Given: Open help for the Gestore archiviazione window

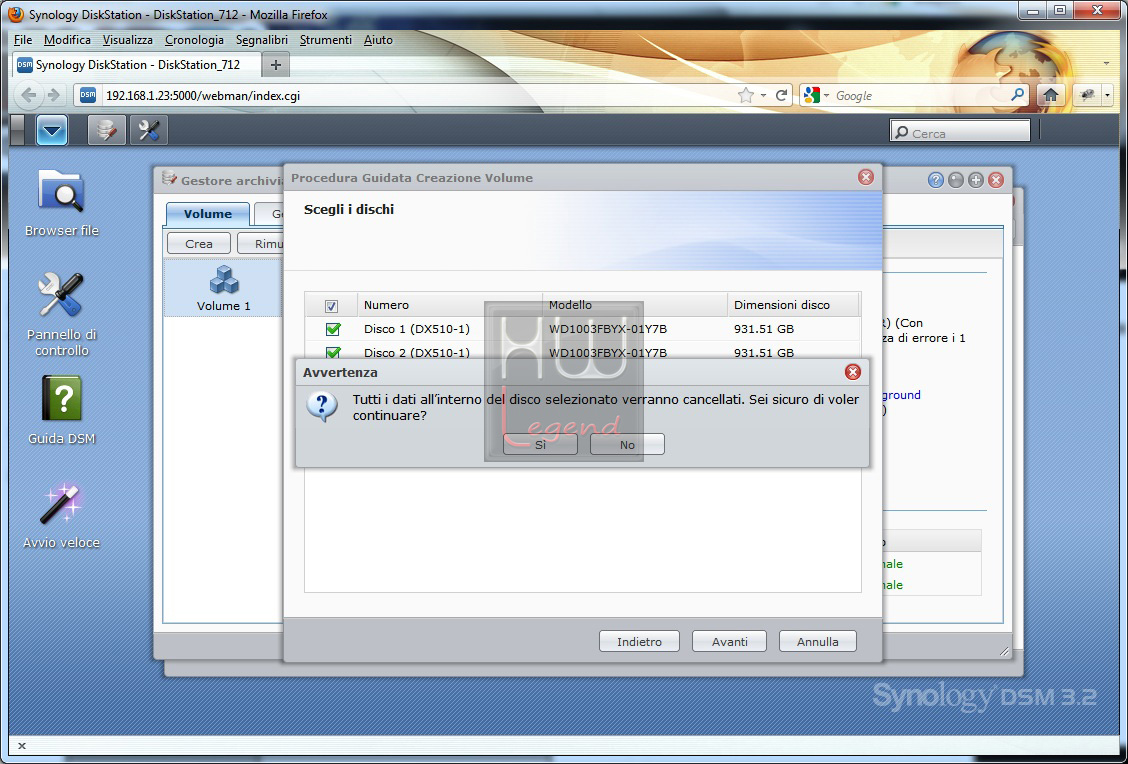Looking at the screenshot, I should [935, 180].
